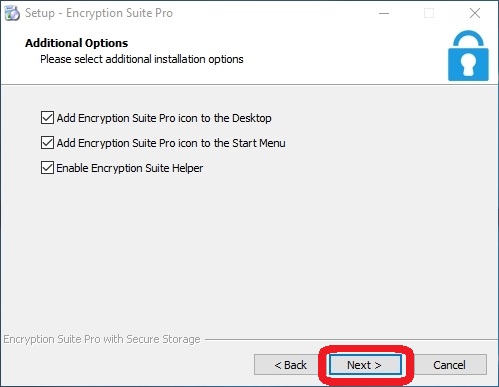This screenshot has height=387, width=499.
Task: Cancel the installation
Action: [x=449, y=365]
